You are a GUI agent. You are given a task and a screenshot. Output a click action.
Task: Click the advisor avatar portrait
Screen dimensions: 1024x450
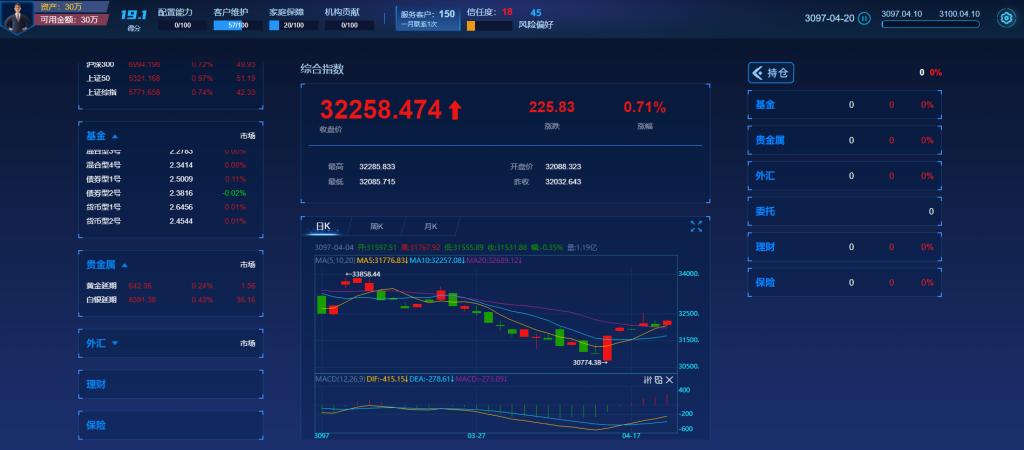pyautogui.click(x=16, y=16)
